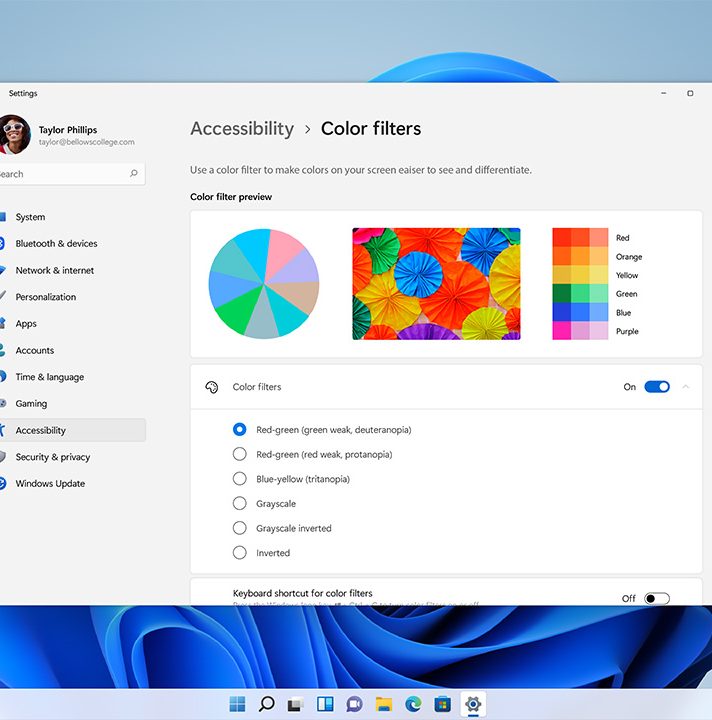
Task: Open Accounts settings category
Action: click(35, 350)
